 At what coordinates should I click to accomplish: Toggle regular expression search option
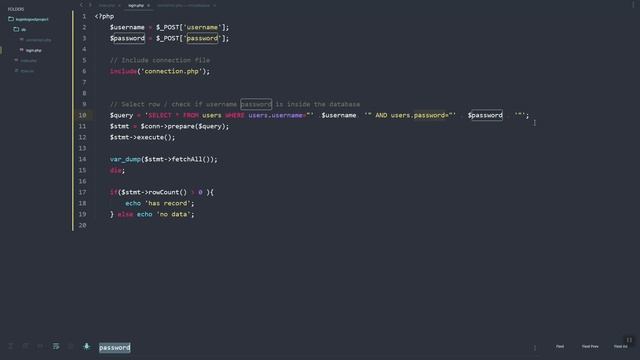(x=10, y=346)
